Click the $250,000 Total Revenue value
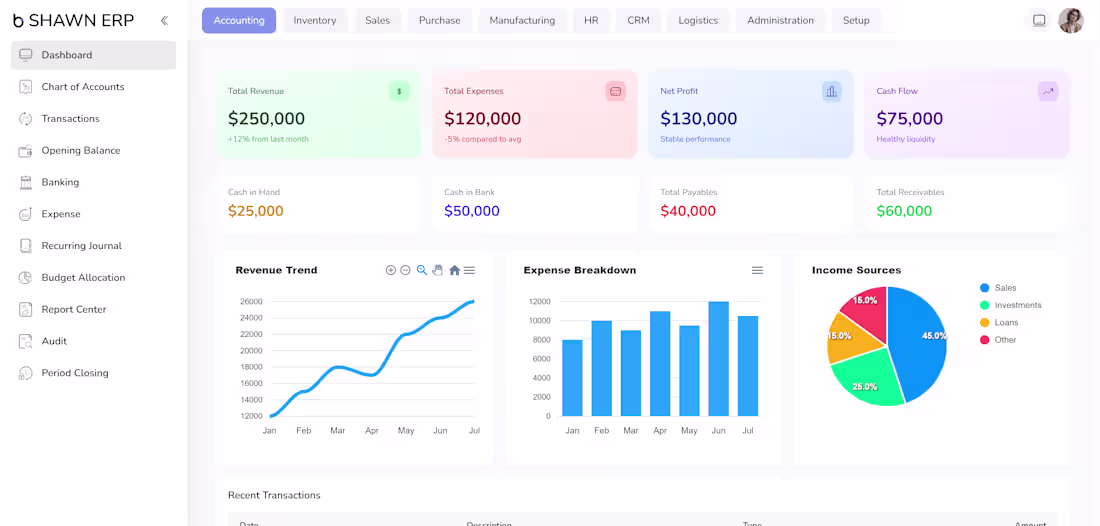 coord(267,119)
